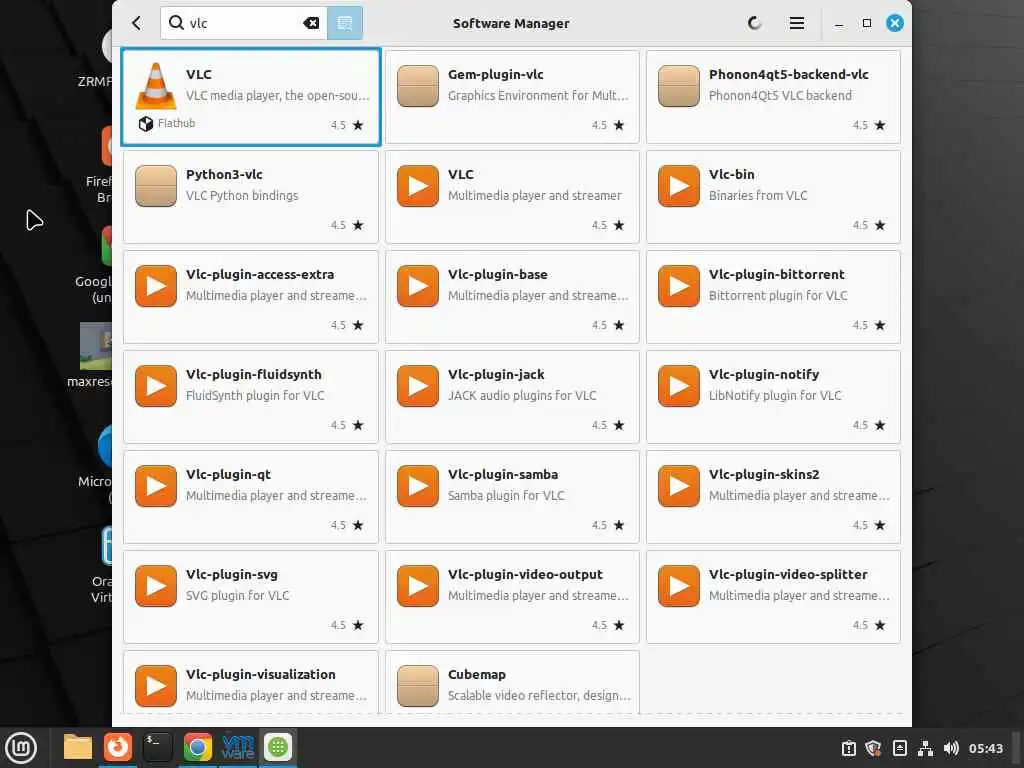Screen dimensions: 1024x768
Task: Click the Vlc-plugin-base icon
Action: click(417, 285)
